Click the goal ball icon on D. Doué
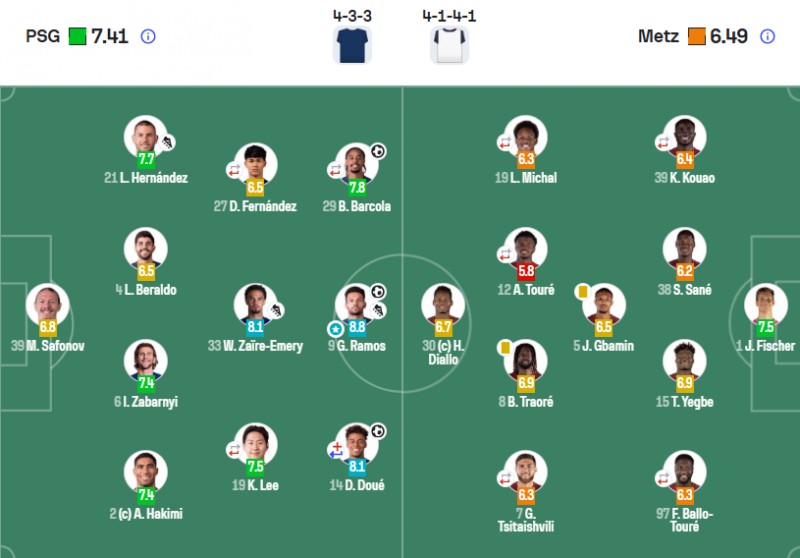The height and width of the screenshot is (558, 800). [x=379, y=431]
